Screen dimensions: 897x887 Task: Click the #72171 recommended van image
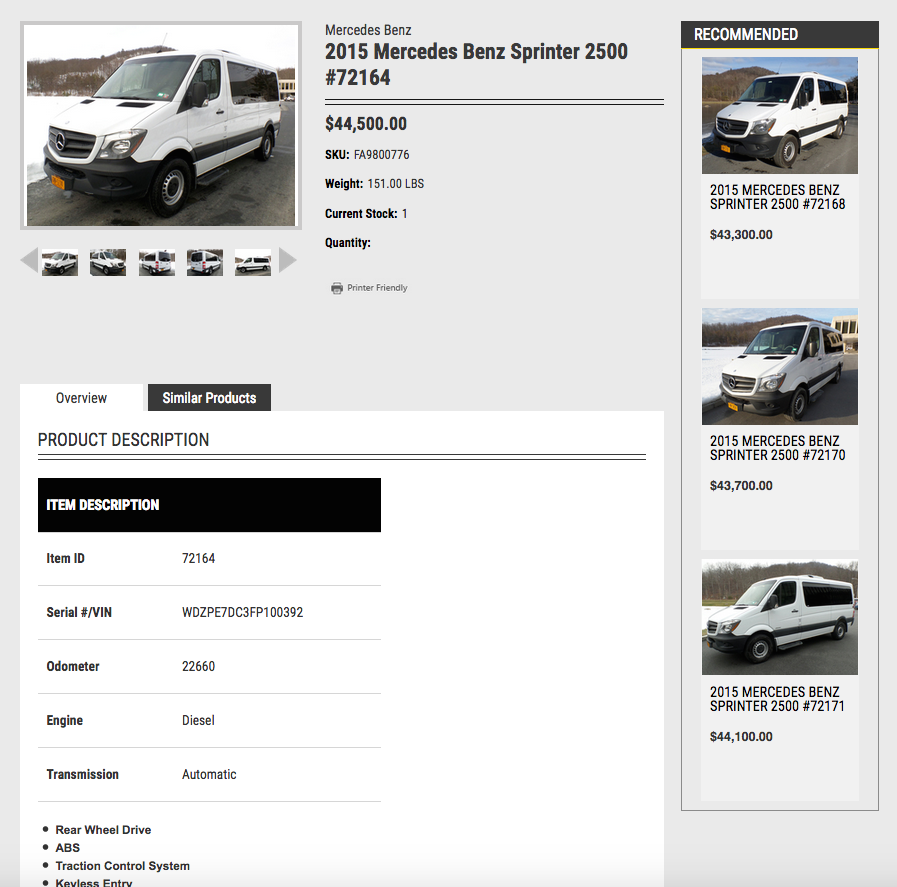coord(780,617)
